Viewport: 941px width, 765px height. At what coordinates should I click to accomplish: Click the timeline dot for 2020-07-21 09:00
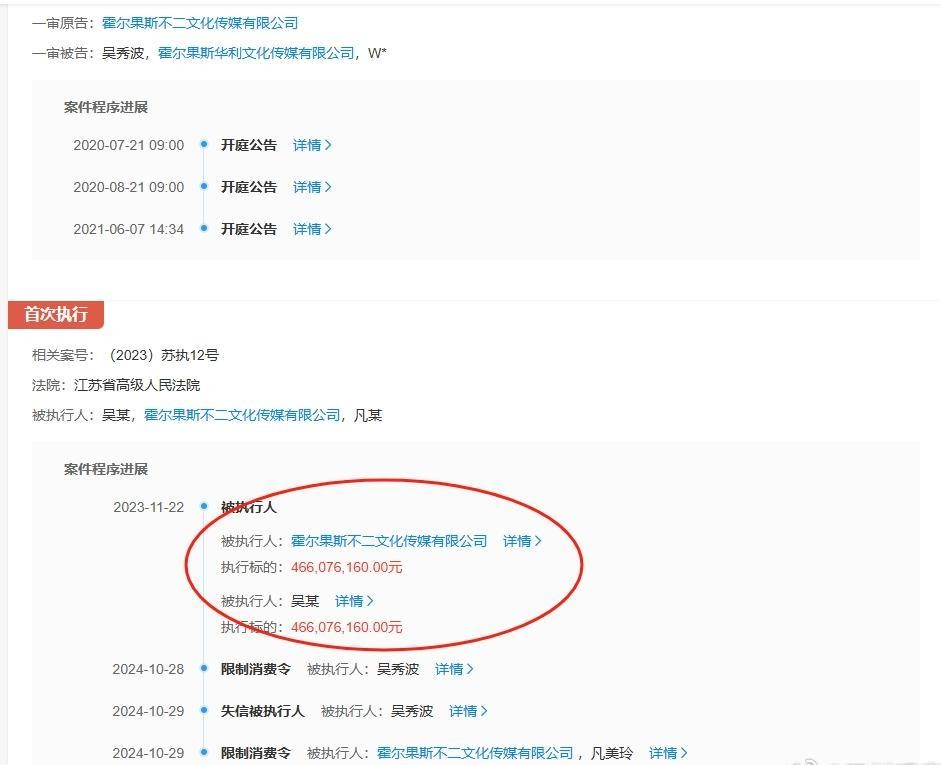tap(204, 145)
